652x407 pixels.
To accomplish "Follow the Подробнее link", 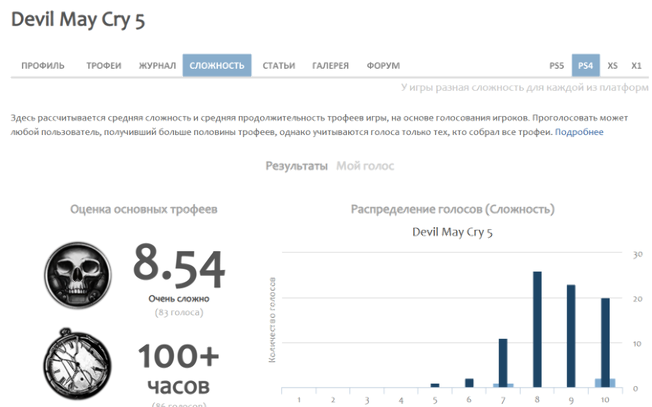I will coord(579,132).
